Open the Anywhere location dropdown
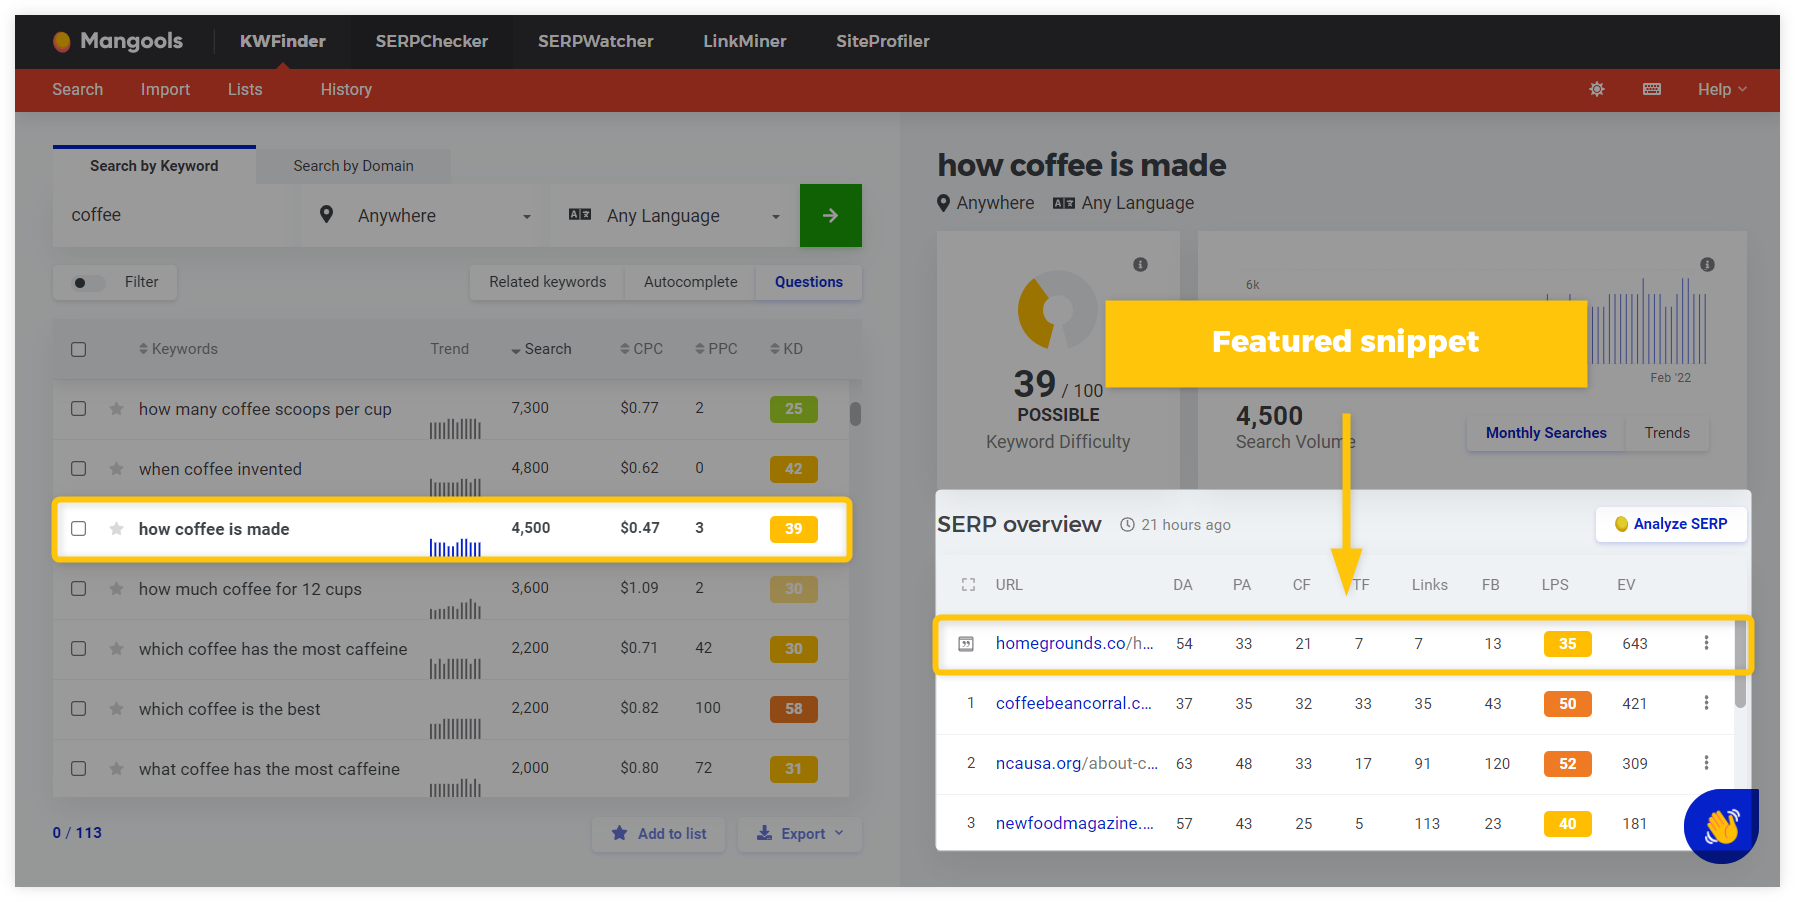 [425, 215]
